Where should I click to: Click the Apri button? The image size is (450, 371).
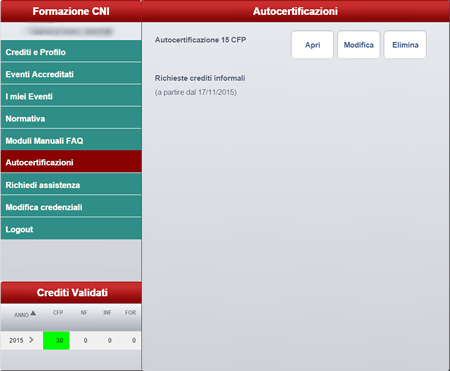pyautogui.click(x=312, y=45)
